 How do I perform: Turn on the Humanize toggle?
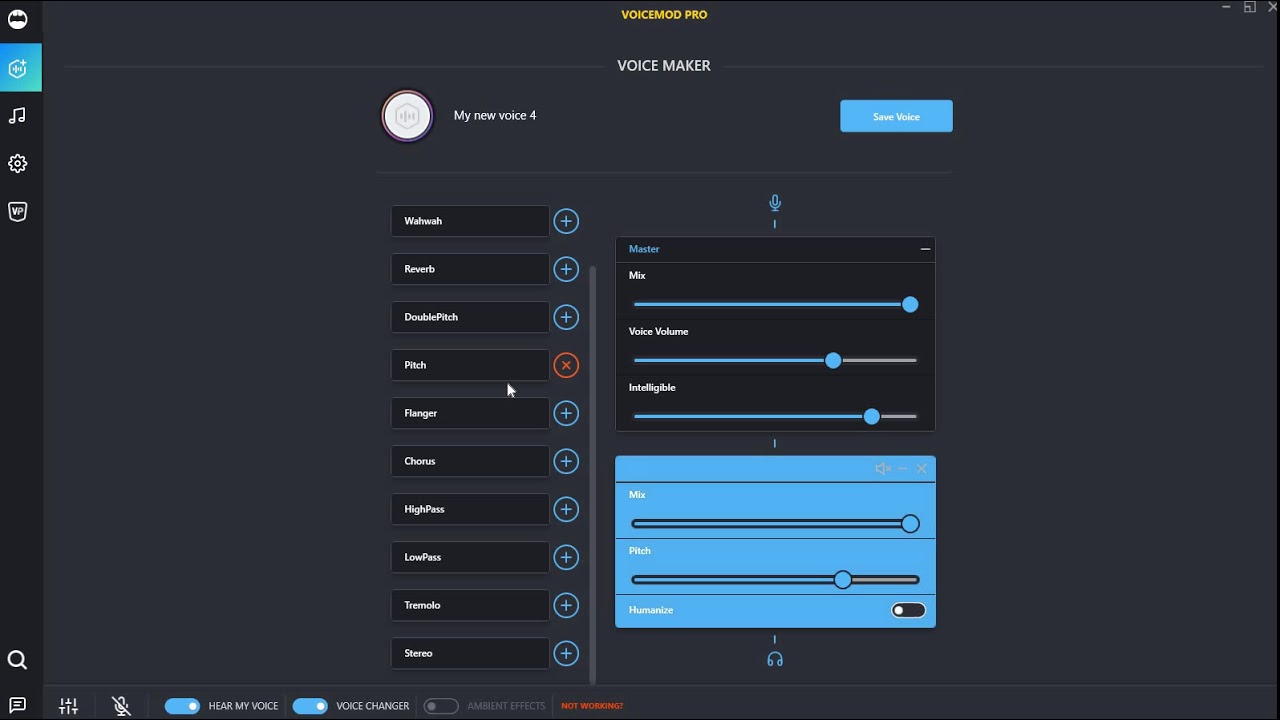909,610
